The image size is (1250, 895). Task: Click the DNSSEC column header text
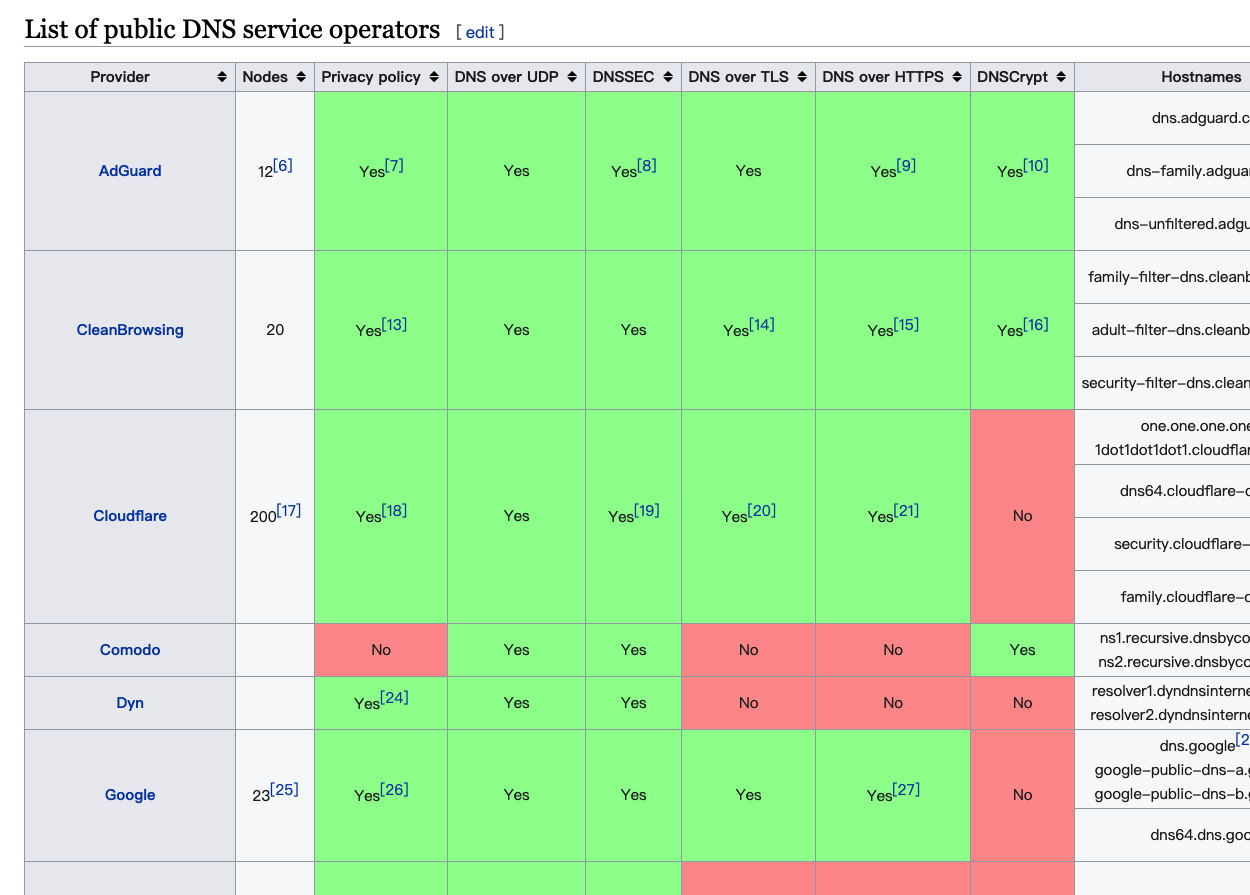point(623,77)
